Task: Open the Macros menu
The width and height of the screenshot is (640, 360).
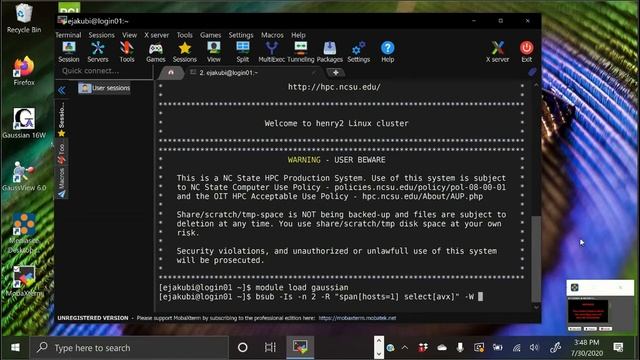Action: click(x=272, y=35)
